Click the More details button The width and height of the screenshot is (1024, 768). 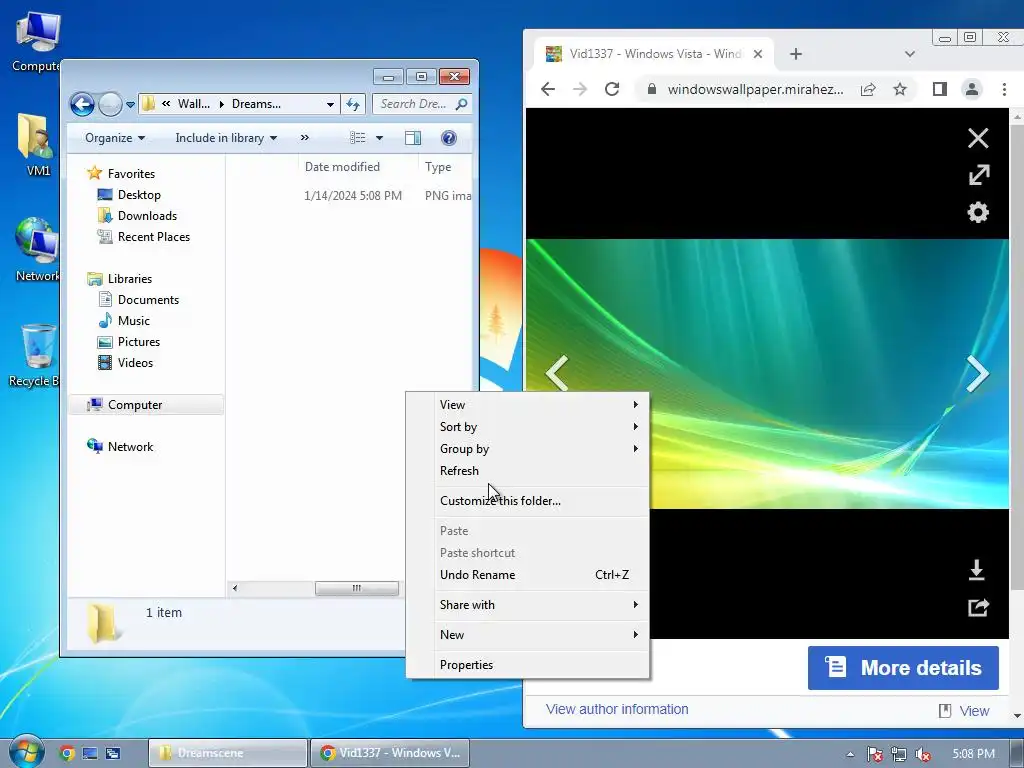pyautogui.click(x=903, y=667)
